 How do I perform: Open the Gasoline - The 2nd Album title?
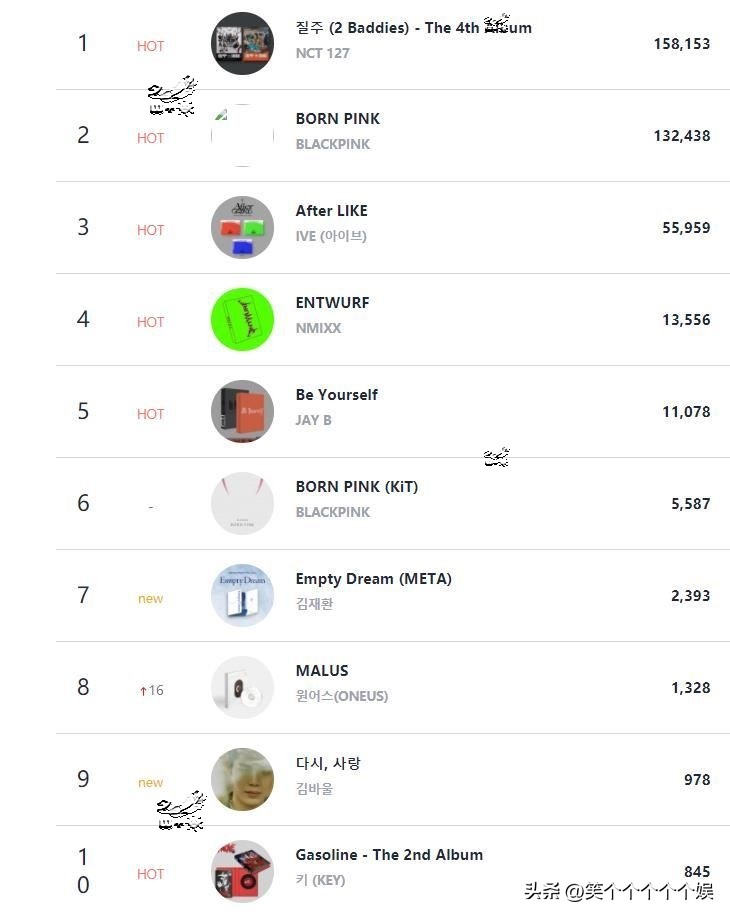[x=389, y=854]
